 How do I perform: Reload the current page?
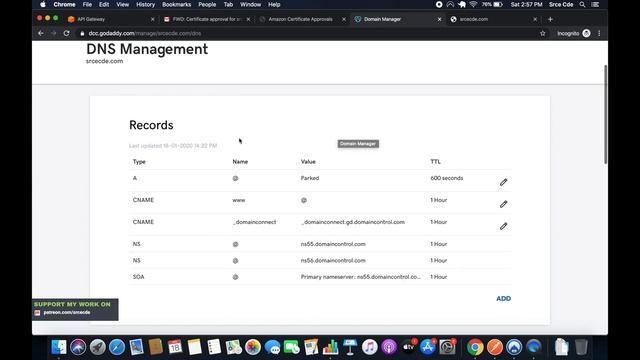67,33
